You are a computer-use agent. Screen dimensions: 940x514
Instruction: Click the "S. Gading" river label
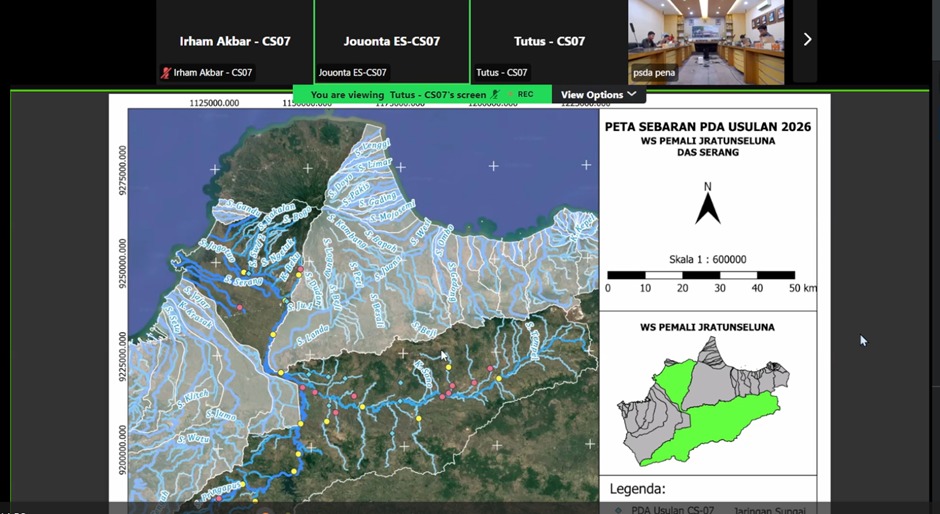click(378, 200)
